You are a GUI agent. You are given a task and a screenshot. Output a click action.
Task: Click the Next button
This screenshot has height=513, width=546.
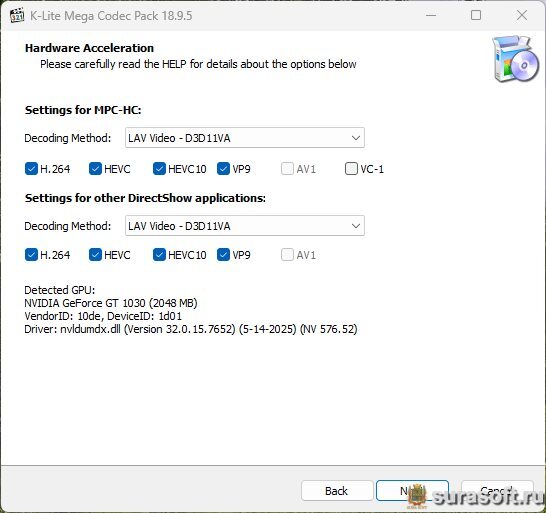coord(412,491)
